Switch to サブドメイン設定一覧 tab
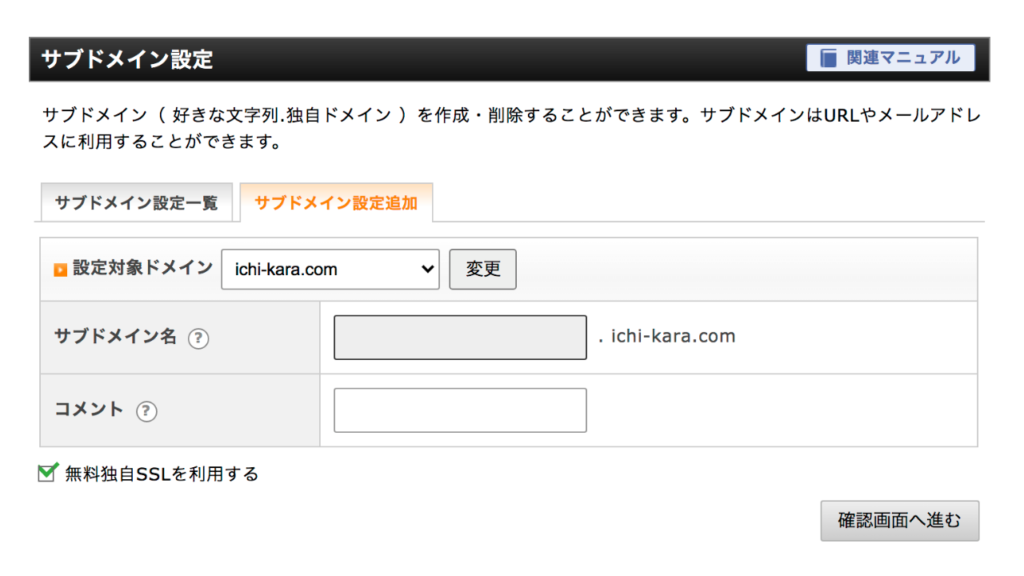The width and height of the screenshot is (1024, 576). (136, 203)
